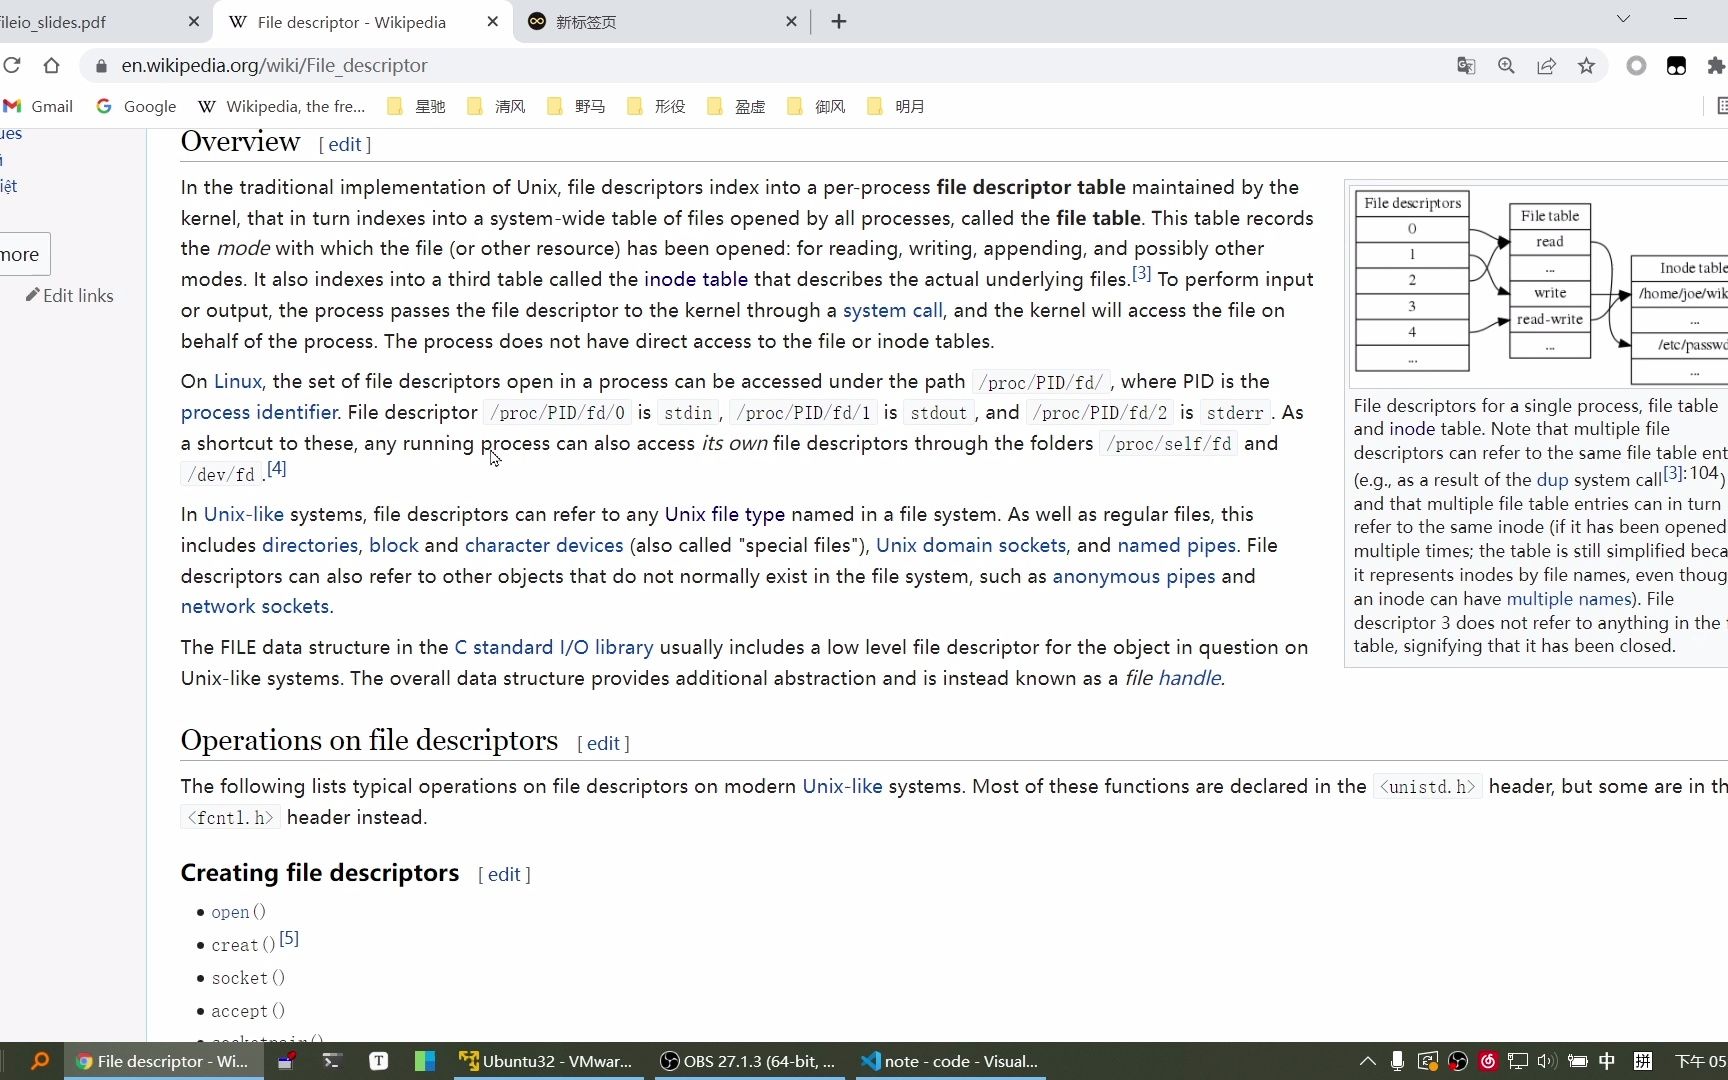1728x1080 pixels.
Task: Go to browser home page
Action: click(x=51, y=66)
